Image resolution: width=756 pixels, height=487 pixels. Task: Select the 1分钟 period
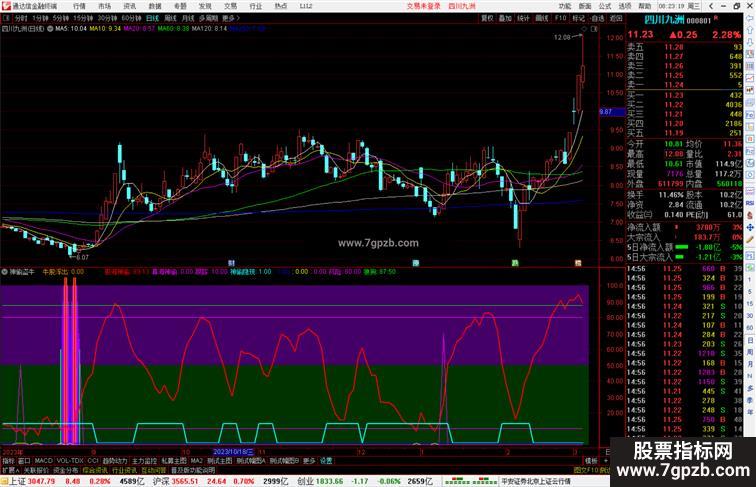coord(40,18)
